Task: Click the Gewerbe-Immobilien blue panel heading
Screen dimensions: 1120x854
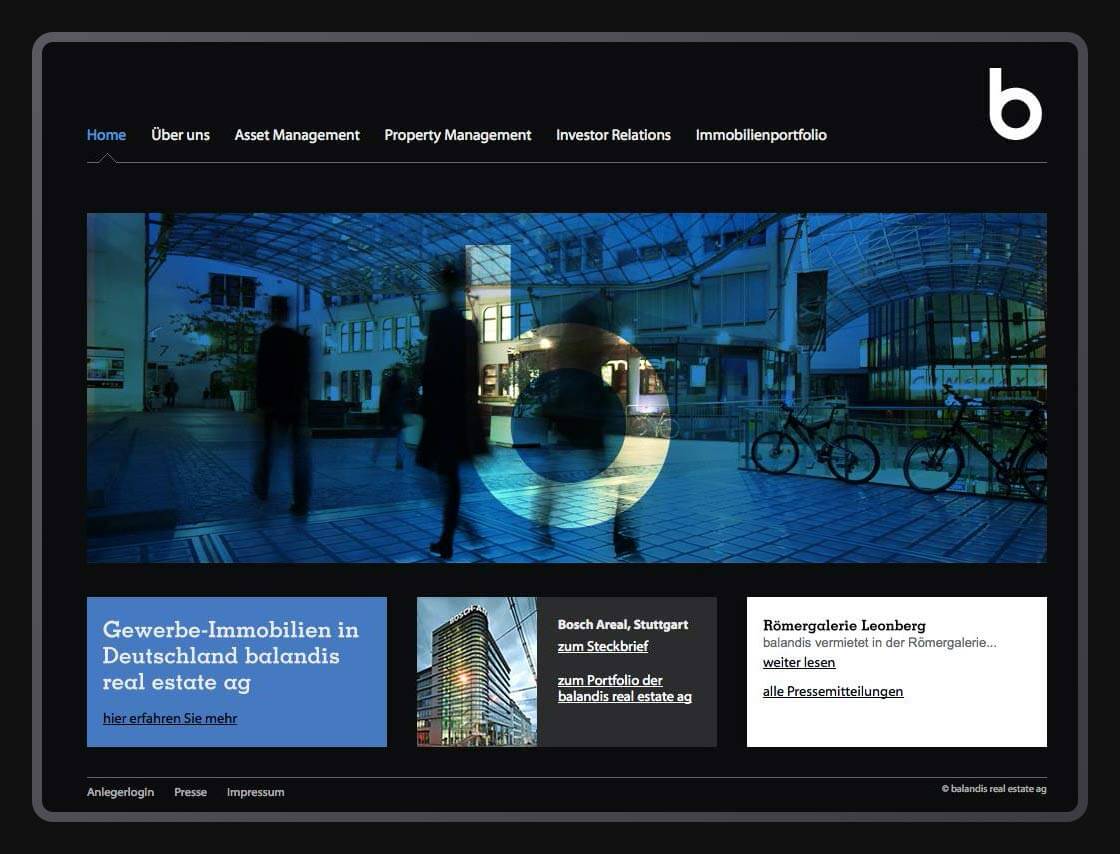Action: click(x=230, y=656)
